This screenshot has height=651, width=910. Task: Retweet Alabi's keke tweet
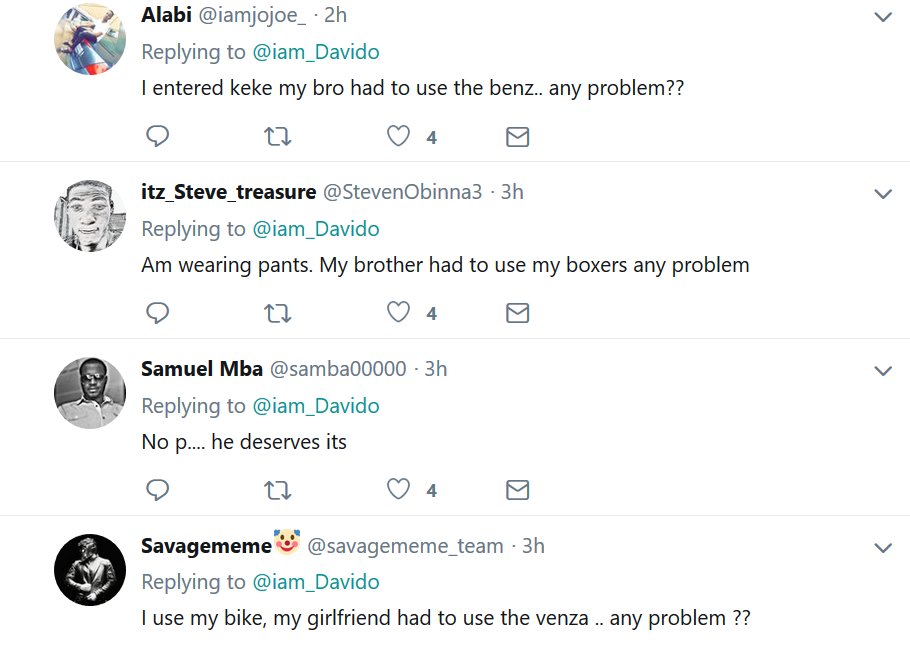click(x=277, y=136)
